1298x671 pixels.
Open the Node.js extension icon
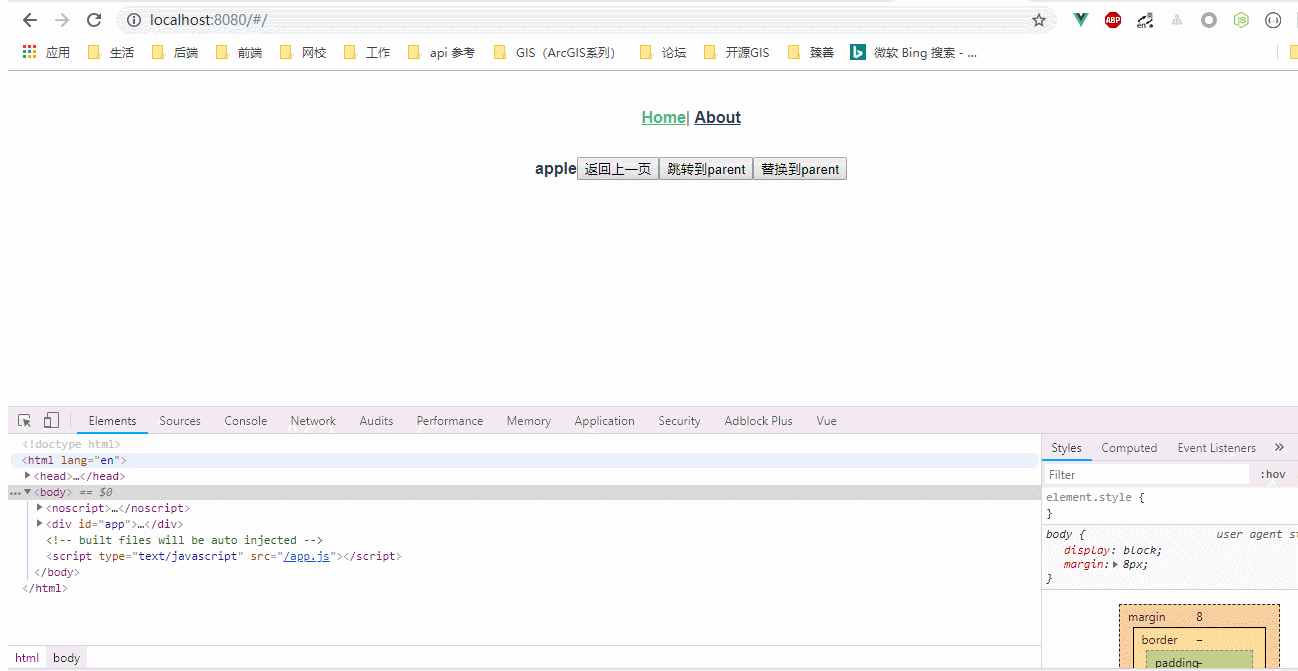pos(1241,20)
